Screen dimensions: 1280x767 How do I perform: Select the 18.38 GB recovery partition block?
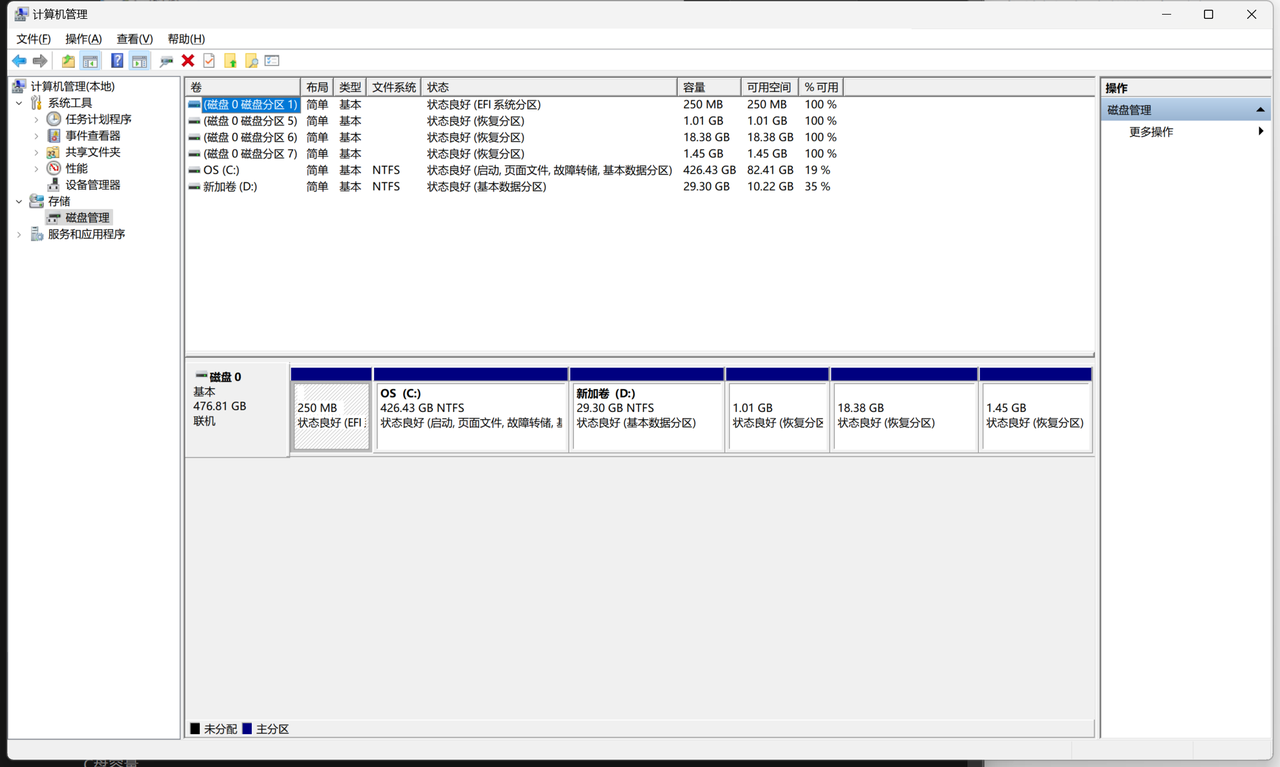click(x=904, y=410)
